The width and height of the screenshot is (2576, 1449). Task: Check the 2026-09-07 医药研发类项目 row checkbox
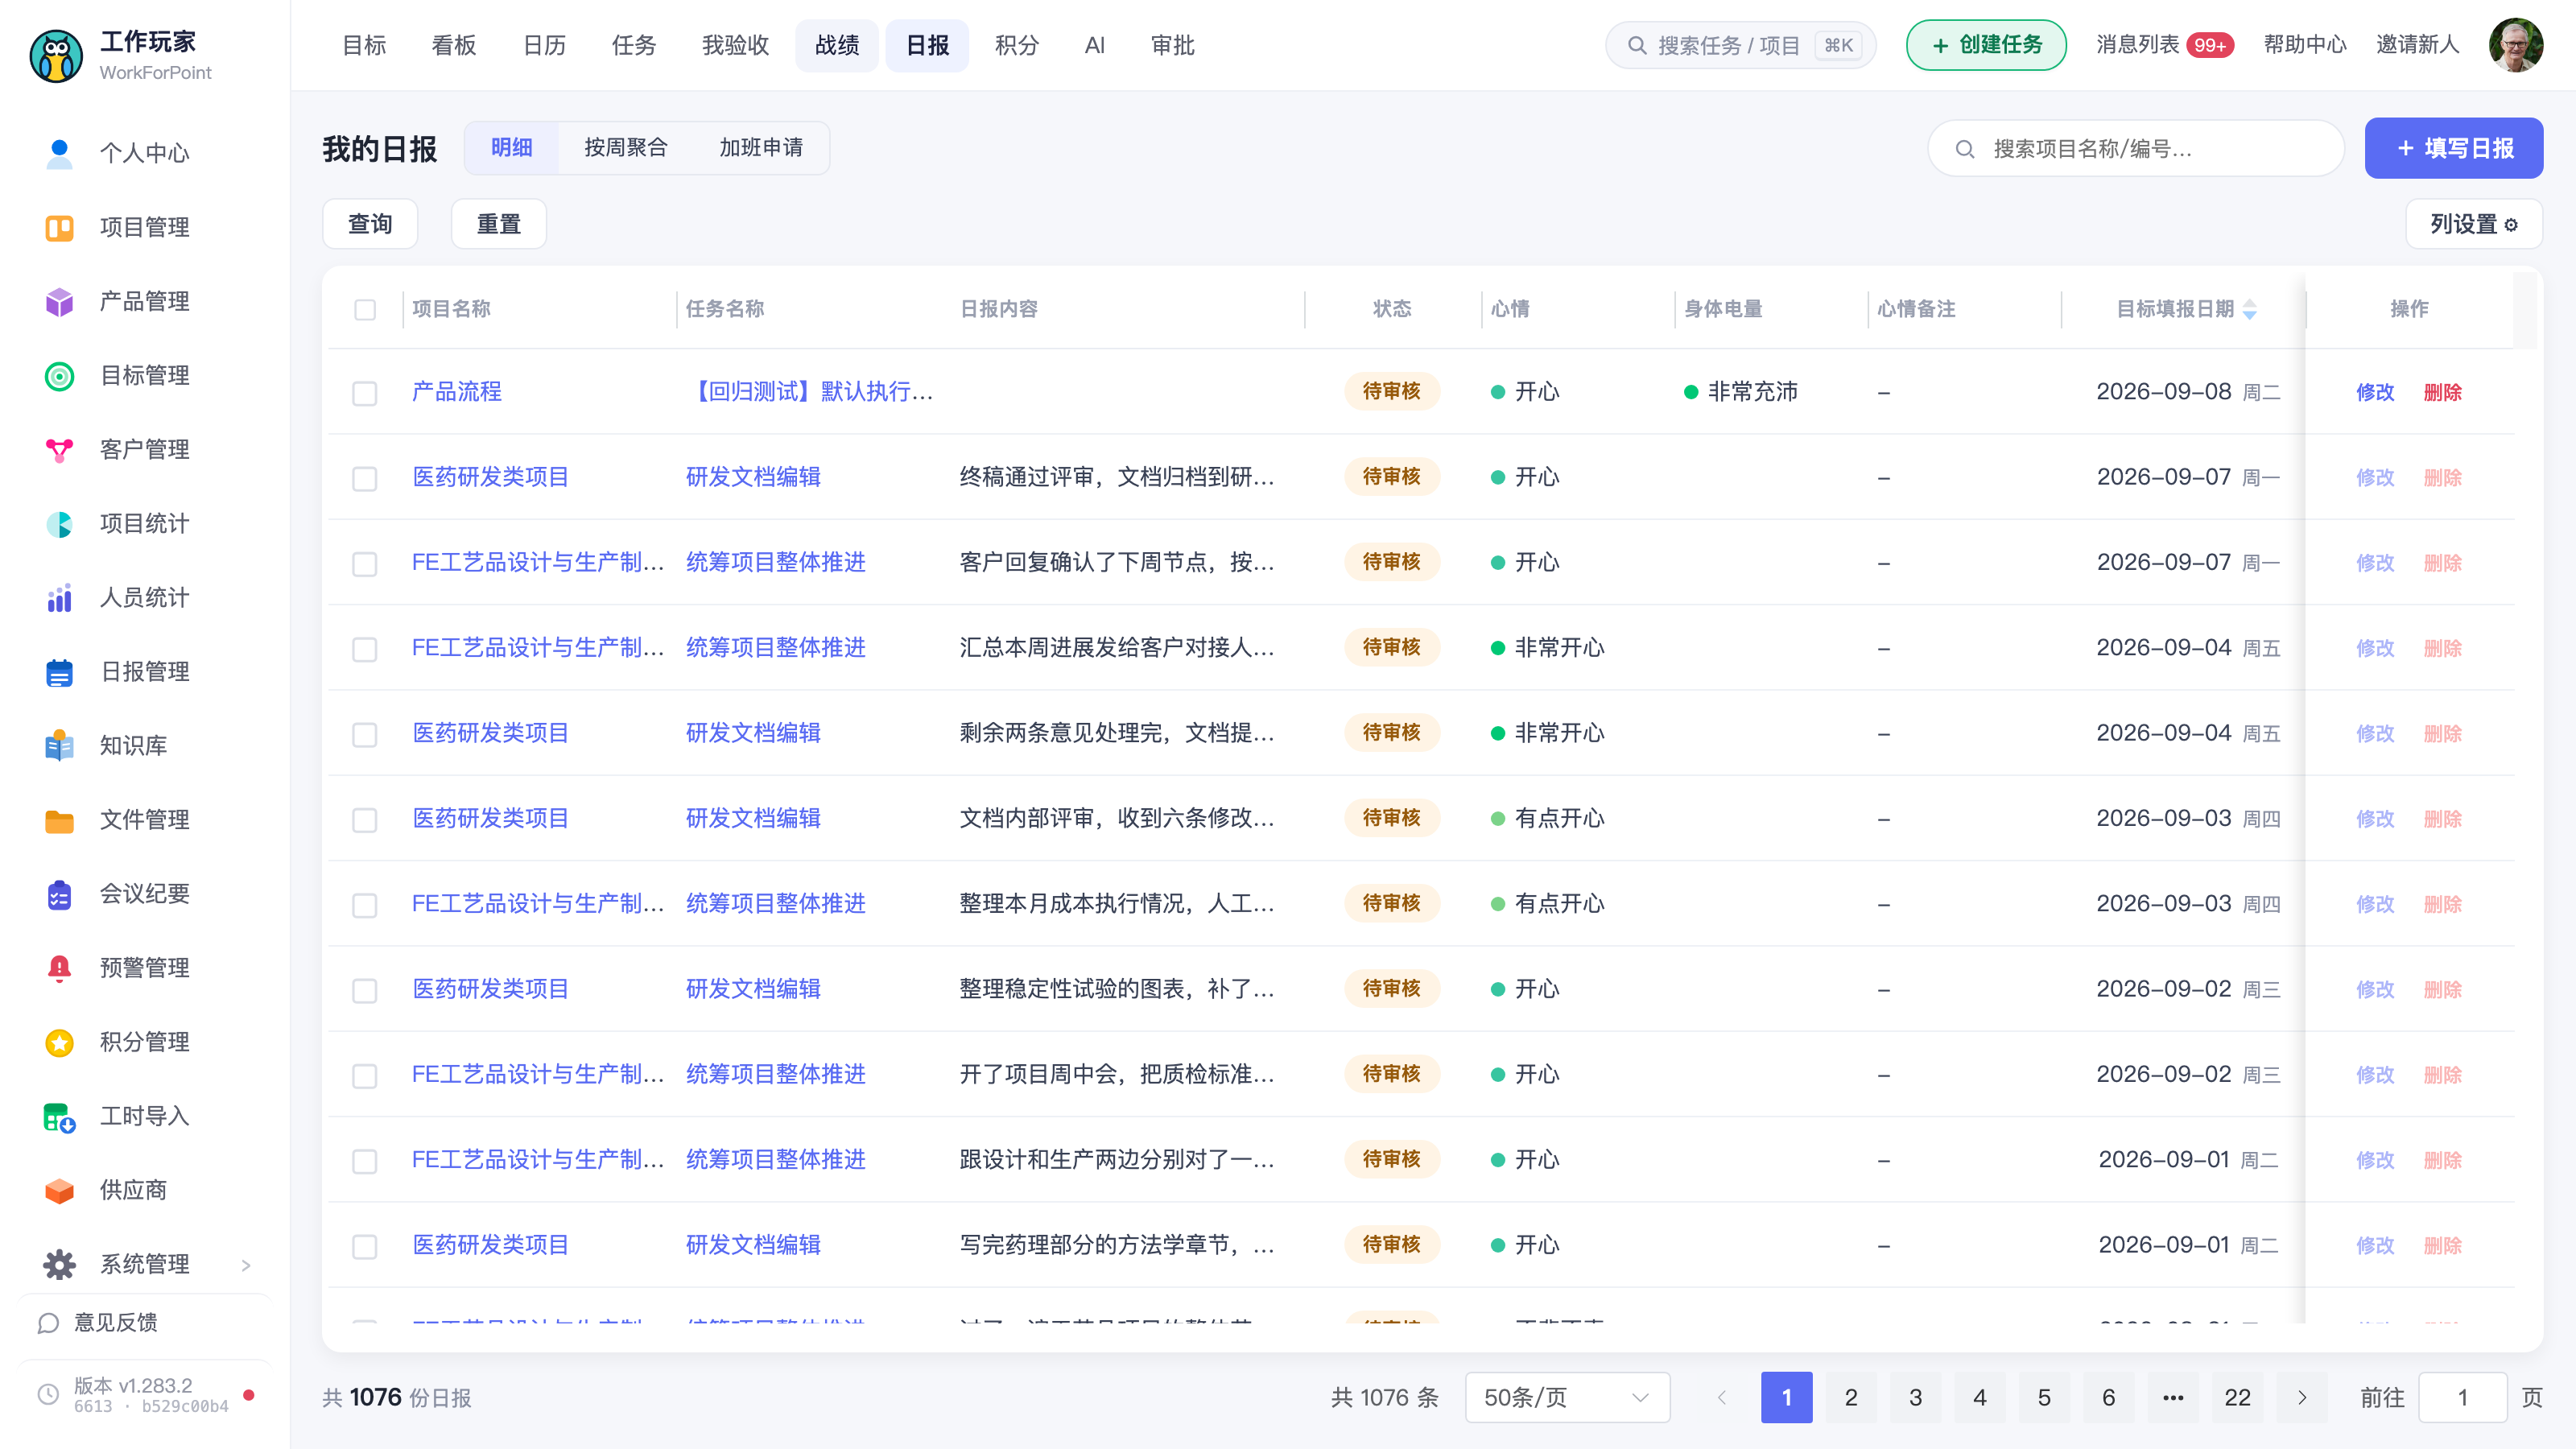click(365, 478)
